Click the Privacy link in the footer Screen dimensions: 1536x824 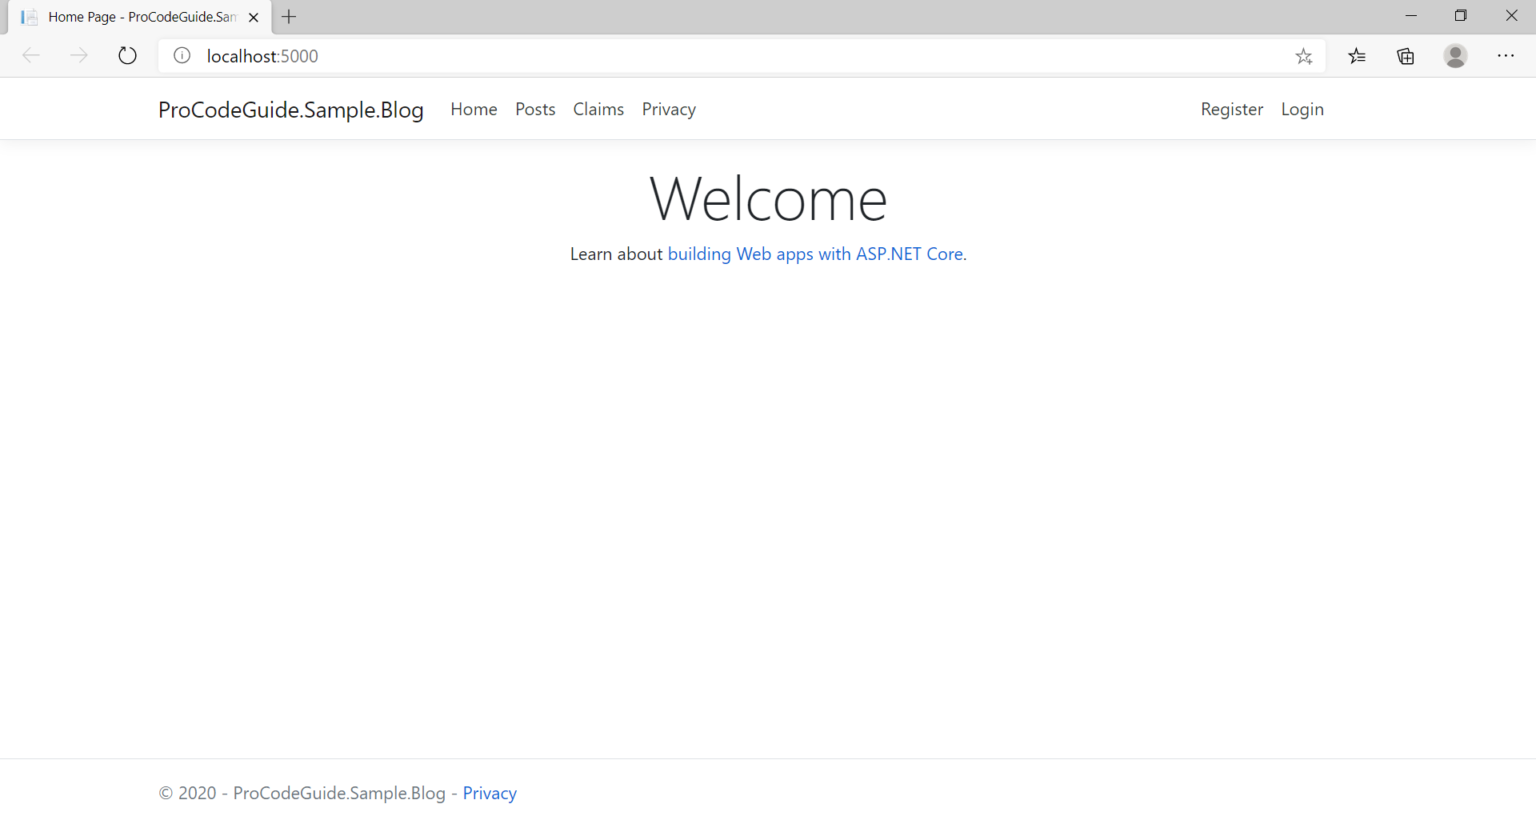[x=489, y=793]
